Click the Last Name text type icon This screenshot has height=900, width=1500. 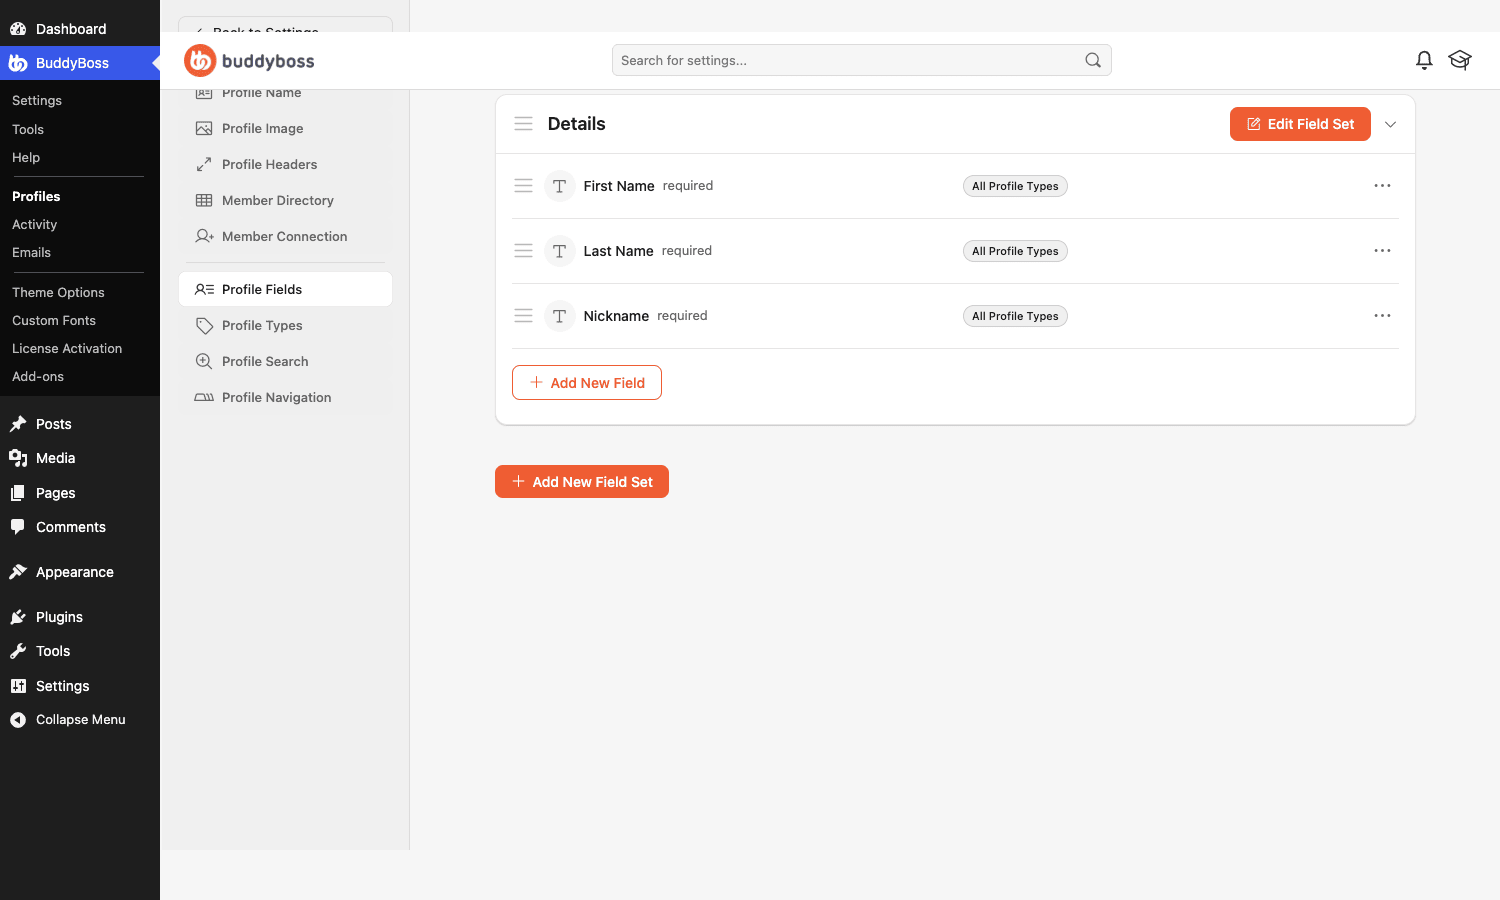(559, 251)
